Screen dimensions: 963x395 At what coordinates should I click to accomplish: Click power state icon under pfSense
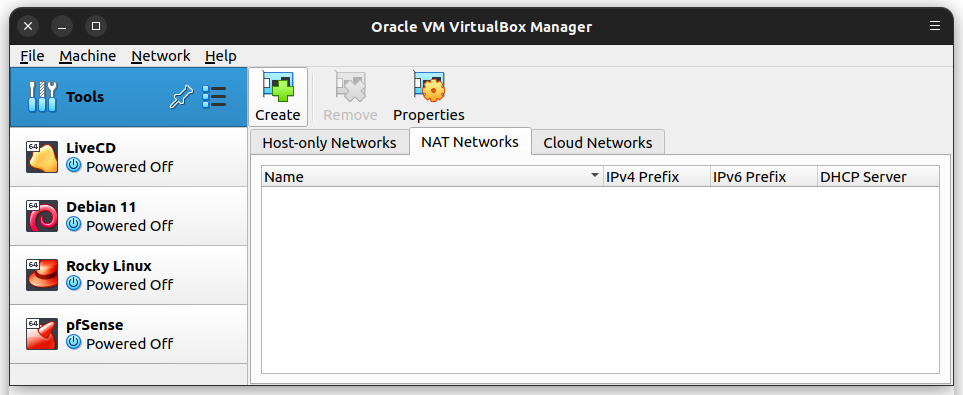pyautogui.click(x=74, y=342)
